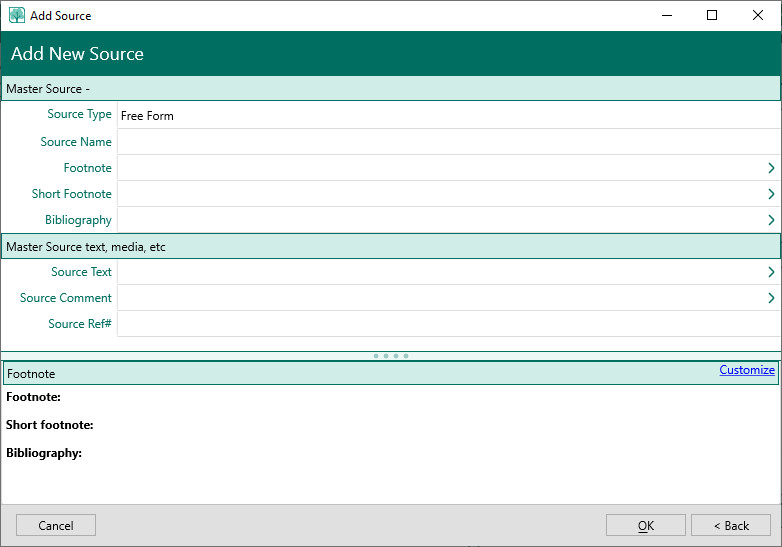Expand the Short Footnote field arrow
This screenshot has height=547, width=782.
[771, 194]
